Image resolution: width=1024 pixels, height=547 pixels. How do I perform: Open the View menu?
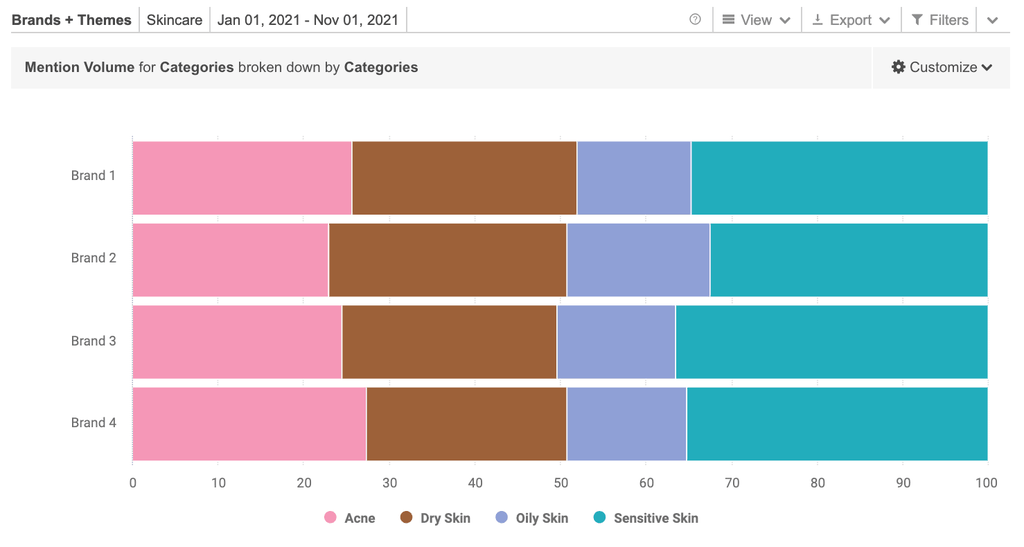(756, 20)
